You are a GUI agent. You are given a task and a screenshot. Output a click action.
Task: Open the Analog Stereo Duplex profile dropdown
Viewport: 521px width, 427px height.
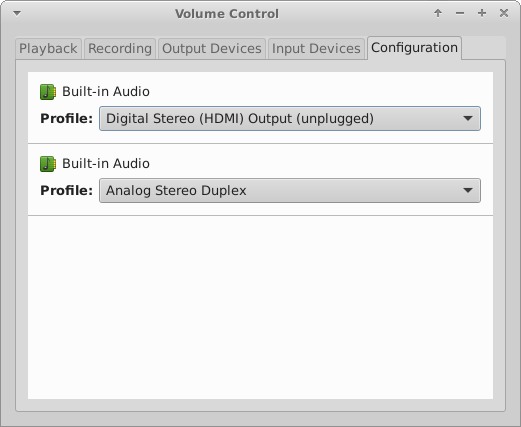coord(290,190)
